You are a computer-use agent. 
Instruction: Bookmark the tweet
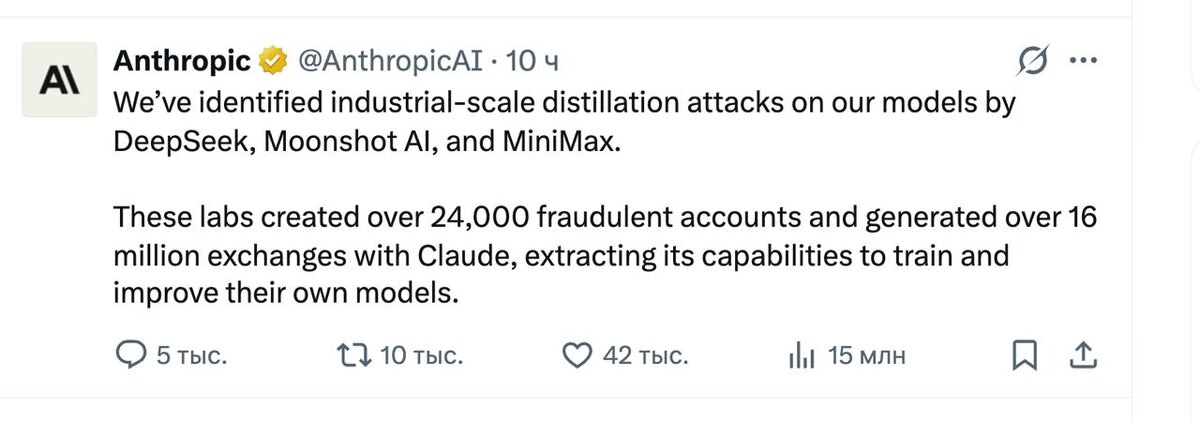tap(1026, 354)
